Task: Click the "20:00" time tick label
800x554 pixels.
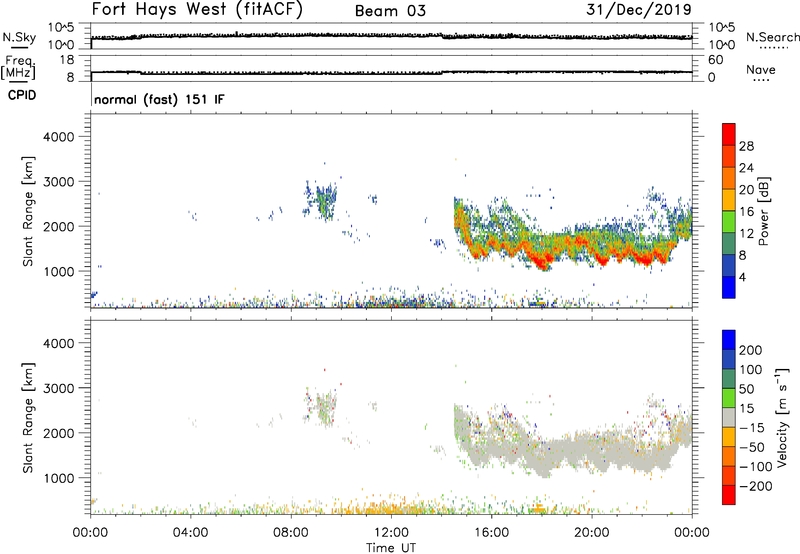Action: [x=591, y=533]
